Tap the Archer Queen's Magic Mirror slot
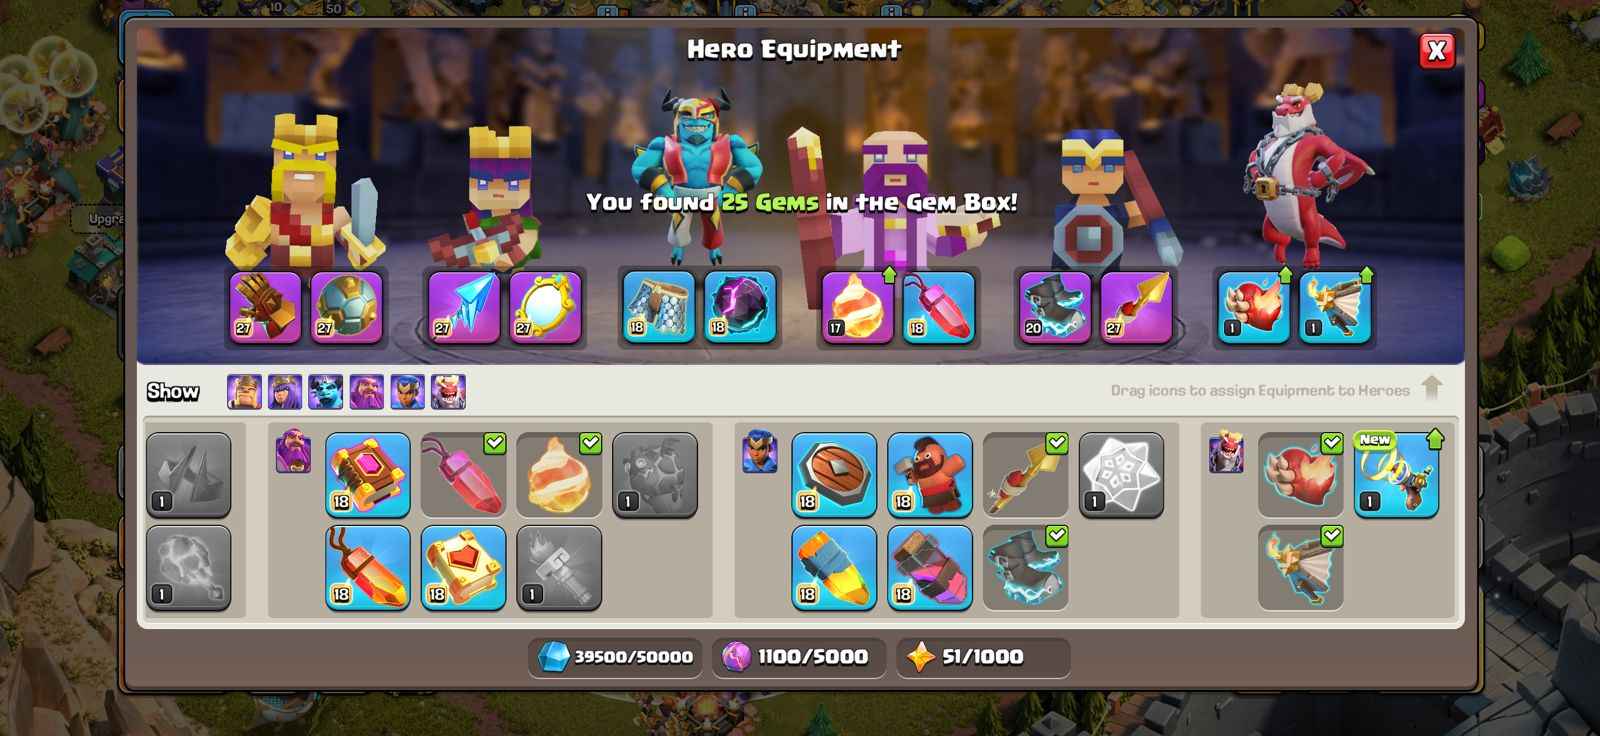The width and height of the screenshot is (1600, 736). coord(545,307)
